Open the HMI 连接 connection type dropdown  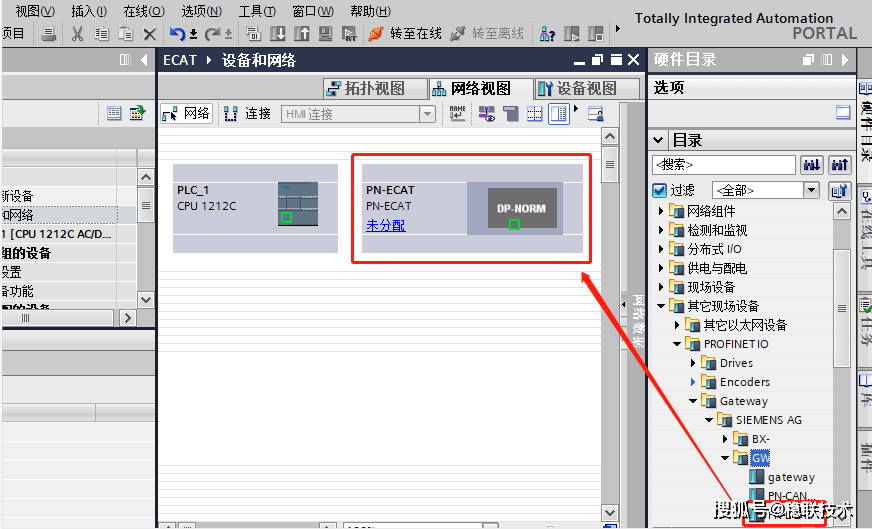(x=427, y=114)
